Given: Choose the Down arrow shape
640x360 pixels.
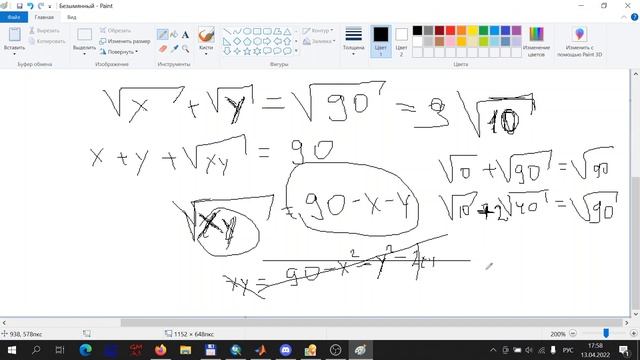Looking at the screenshot, I should coord(227,51).
